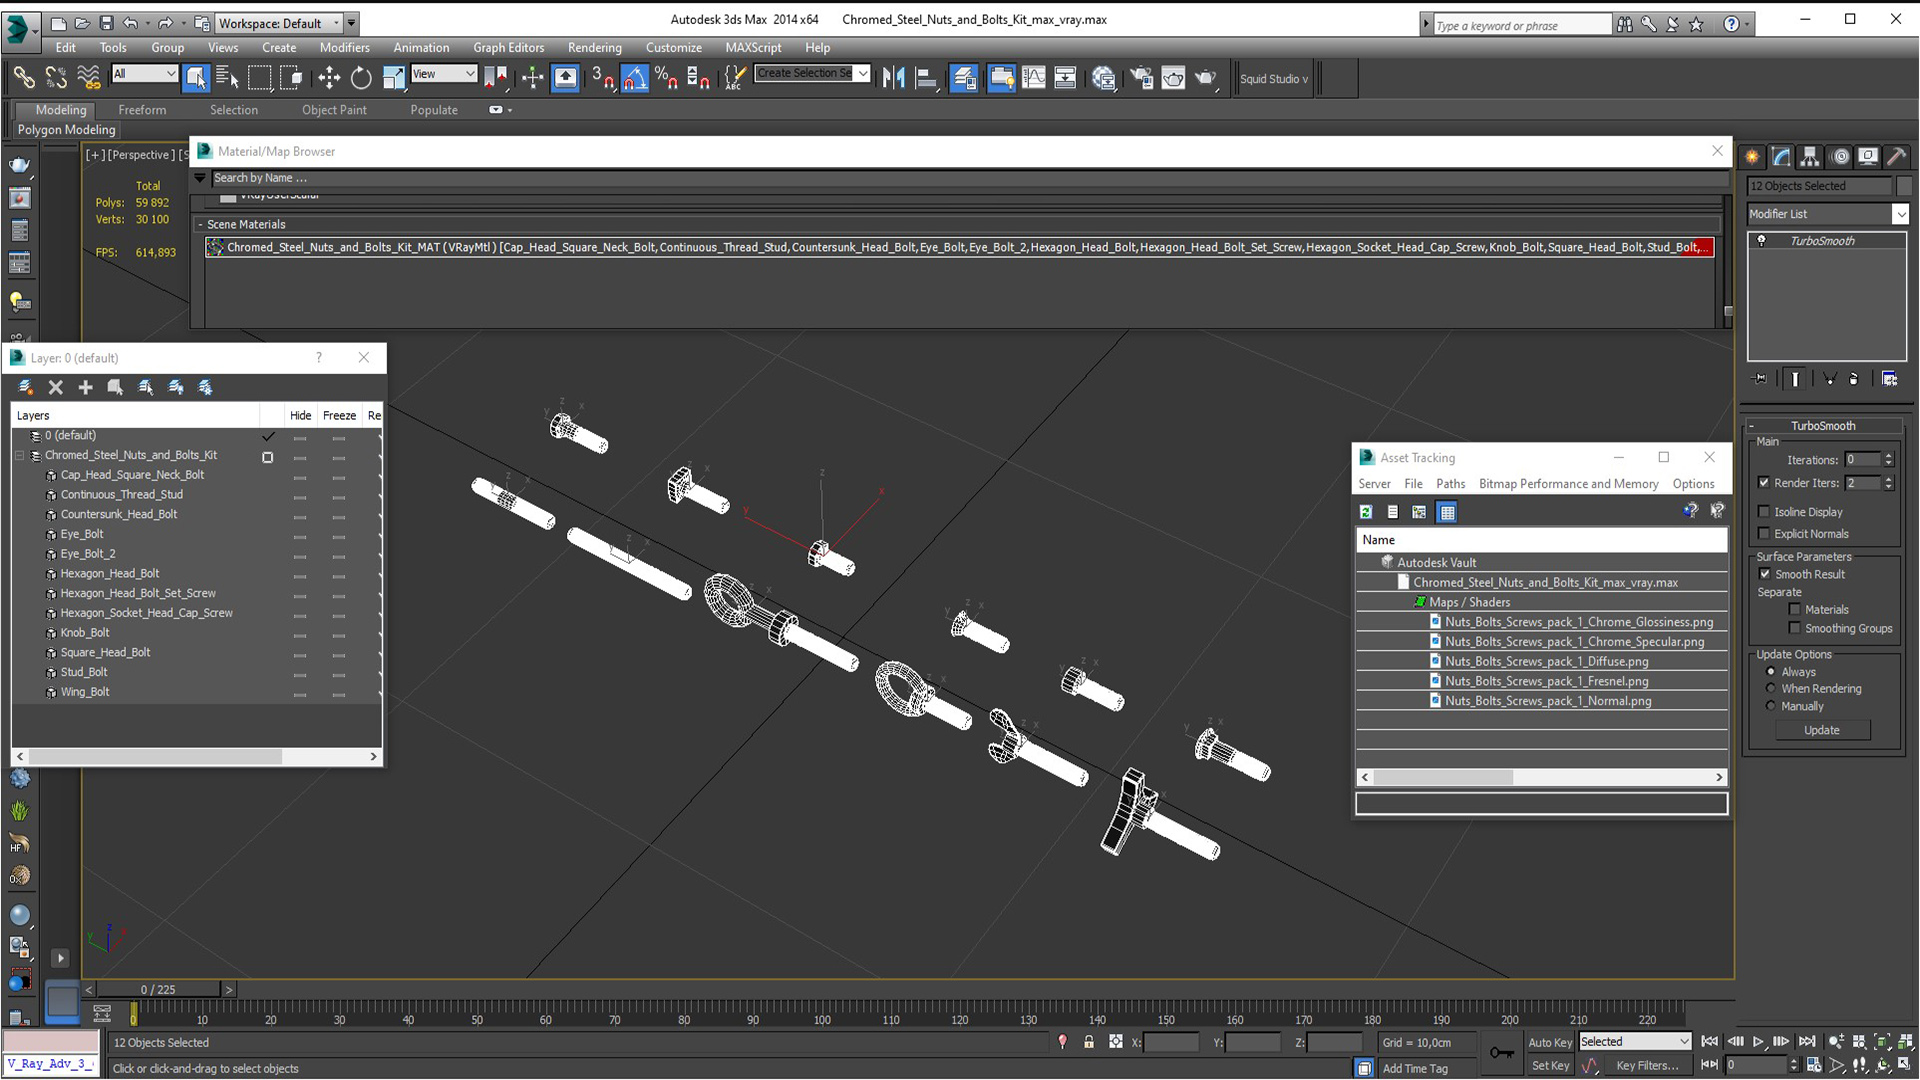Toggle Angle Snap in main toolbar
This screenshot has width=1920, height=1080.
click(634, 78)
